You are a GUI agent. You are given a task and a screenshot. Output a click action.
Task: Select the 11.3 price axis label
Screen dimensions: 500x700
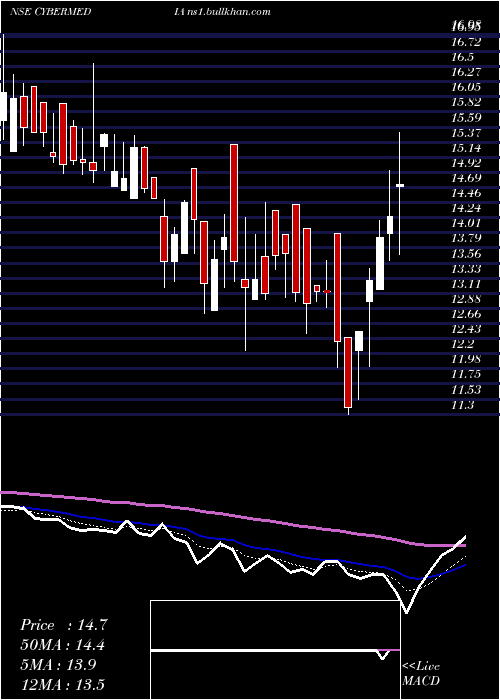[462, 405]
